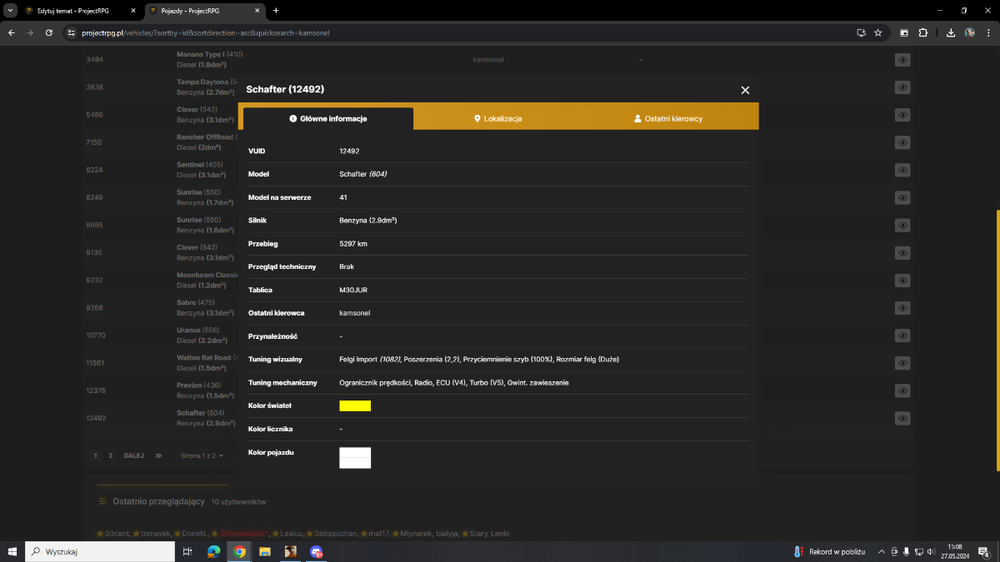Screen dimensions: 1000x562
Task: Click the DALEJ pagination button
Action: click(x=133, y=455)
